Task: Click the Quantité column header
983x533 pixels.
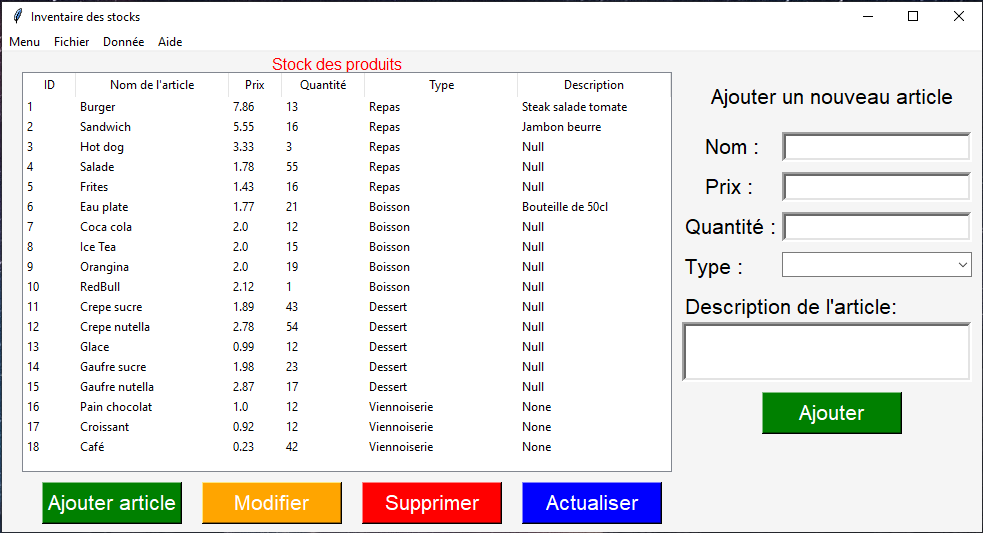Action: pyautogui.click(x=323, y=85)
